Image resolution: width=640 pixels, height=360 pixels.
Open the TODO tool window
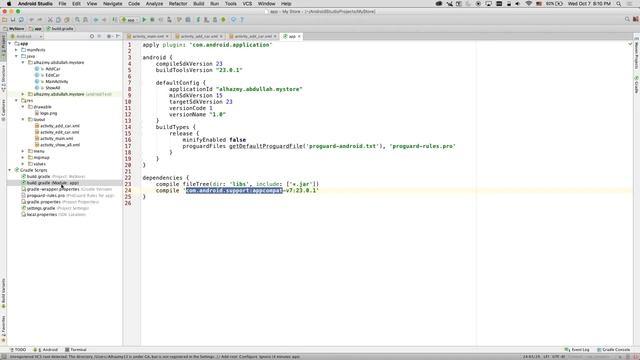point(18,350)
